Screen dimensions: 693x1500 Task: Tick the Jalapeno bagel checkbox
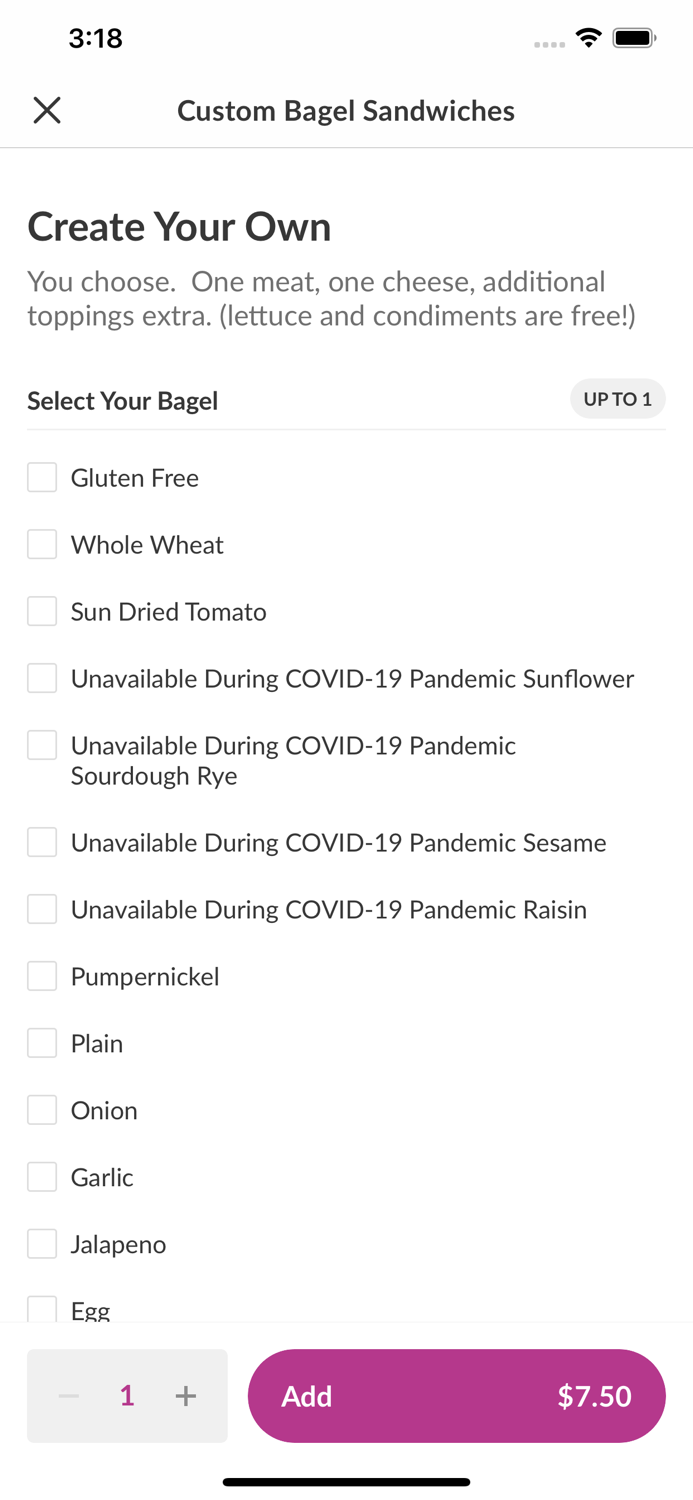pos(42,1245)
